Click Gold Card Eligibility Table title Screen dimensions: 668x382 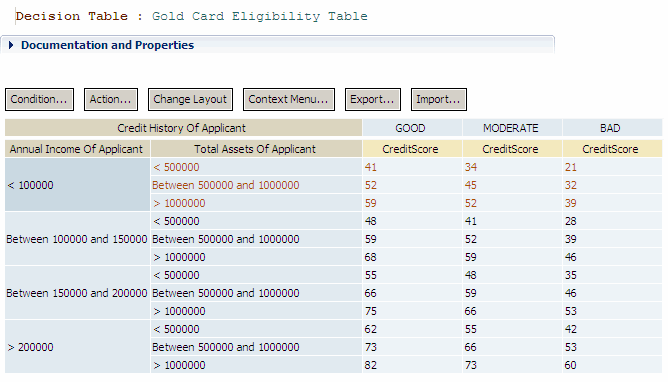(x=259, y=16)
